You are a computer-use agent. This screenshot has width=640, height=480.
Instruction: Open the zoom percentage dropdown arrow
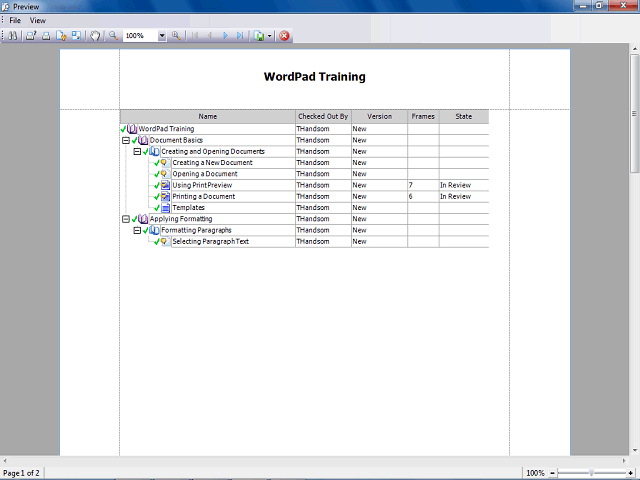pos(162,36)
